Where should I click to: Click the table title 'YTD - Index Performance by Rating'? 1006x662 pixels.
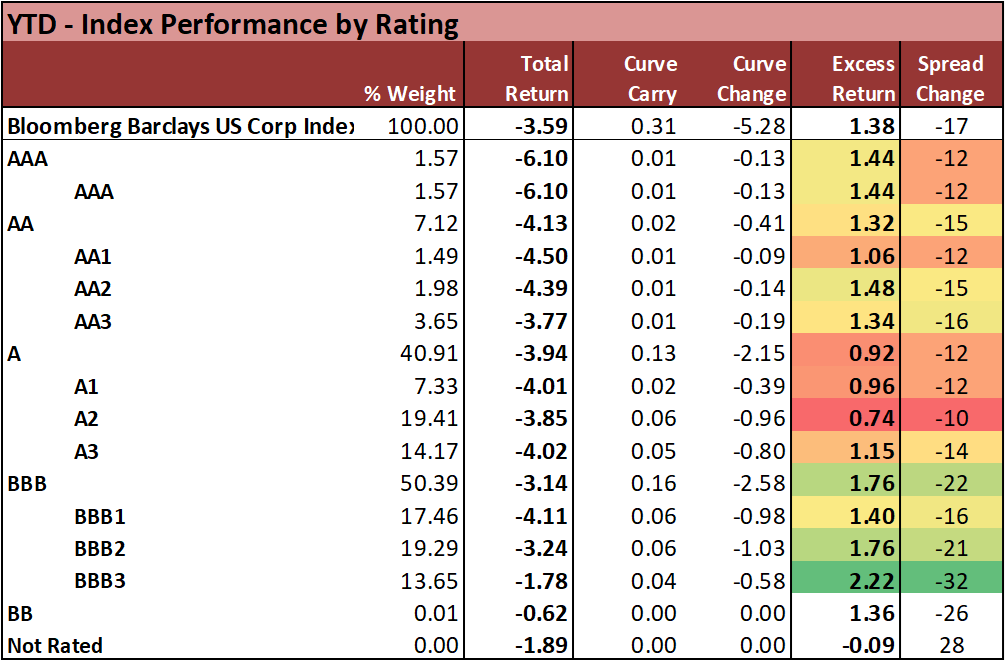pos(234,23)
